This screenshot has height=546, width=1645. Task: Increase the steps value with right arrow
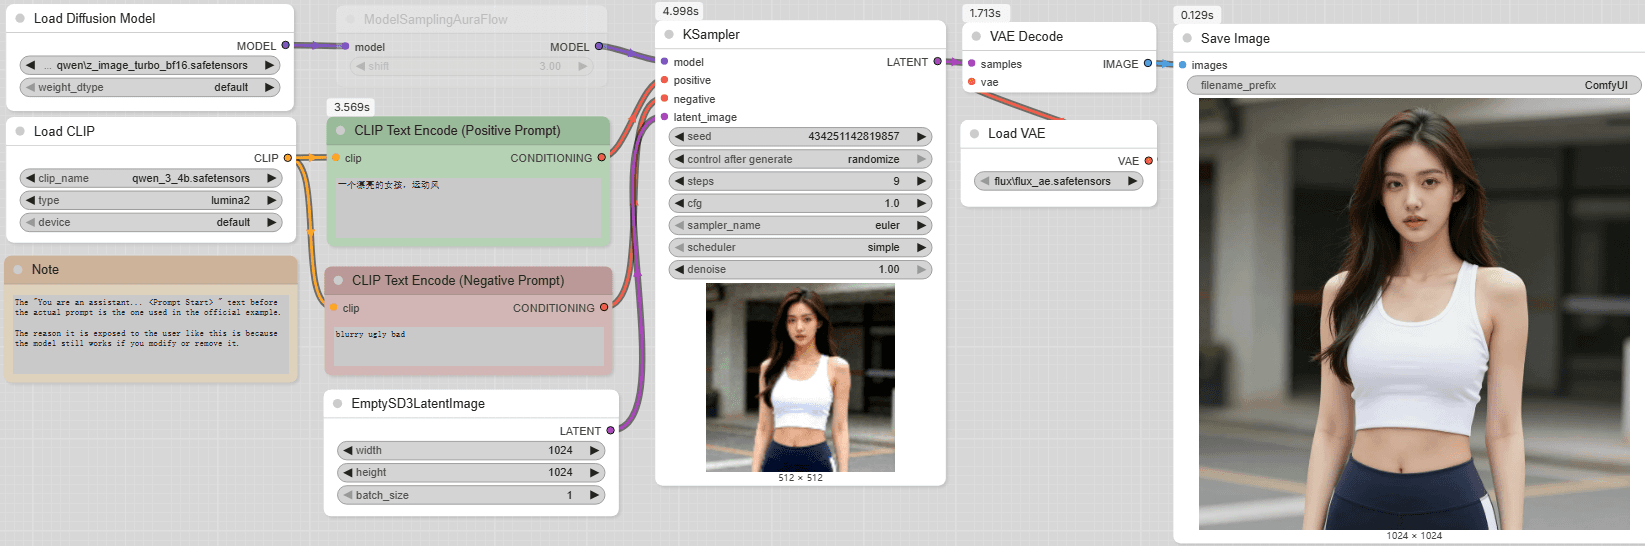[921, 181]
